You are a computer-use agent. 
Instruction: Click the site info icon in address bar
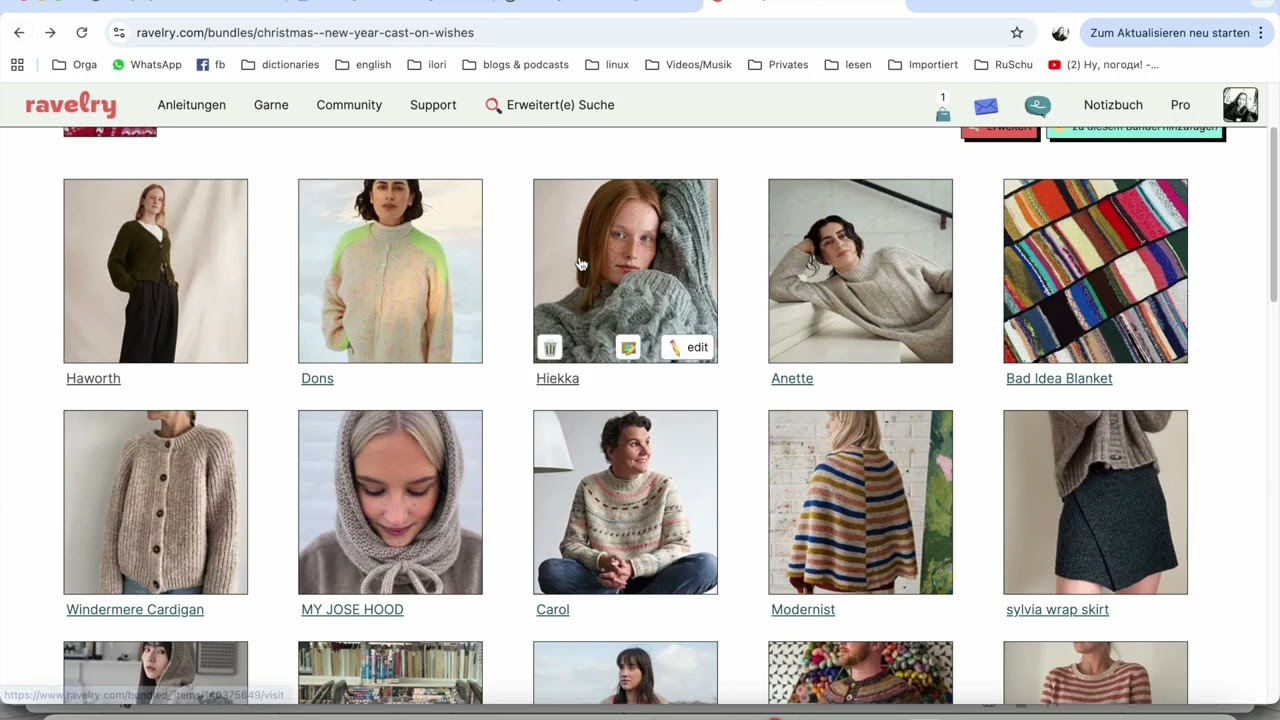coord(119,33)
